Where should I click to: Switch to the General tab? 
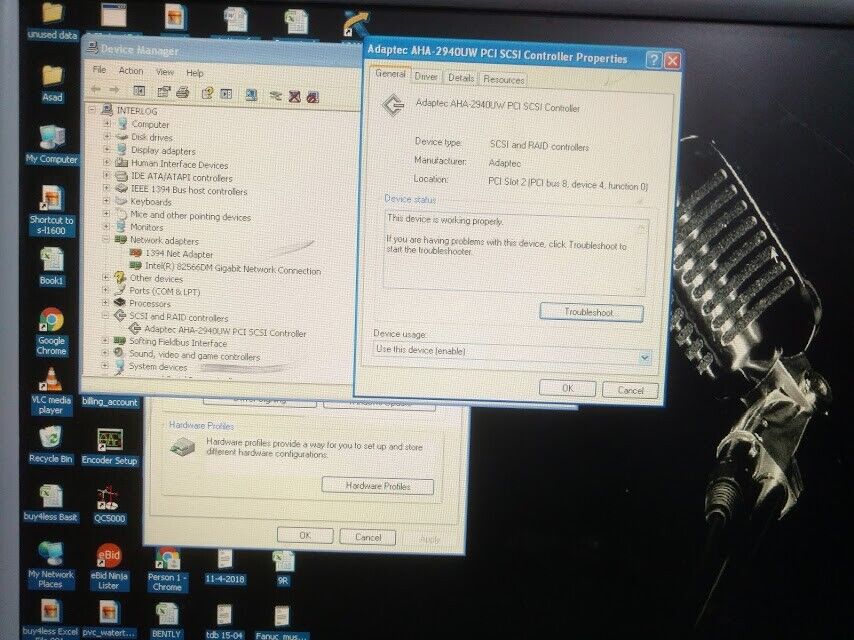click(x=390, y=74)
